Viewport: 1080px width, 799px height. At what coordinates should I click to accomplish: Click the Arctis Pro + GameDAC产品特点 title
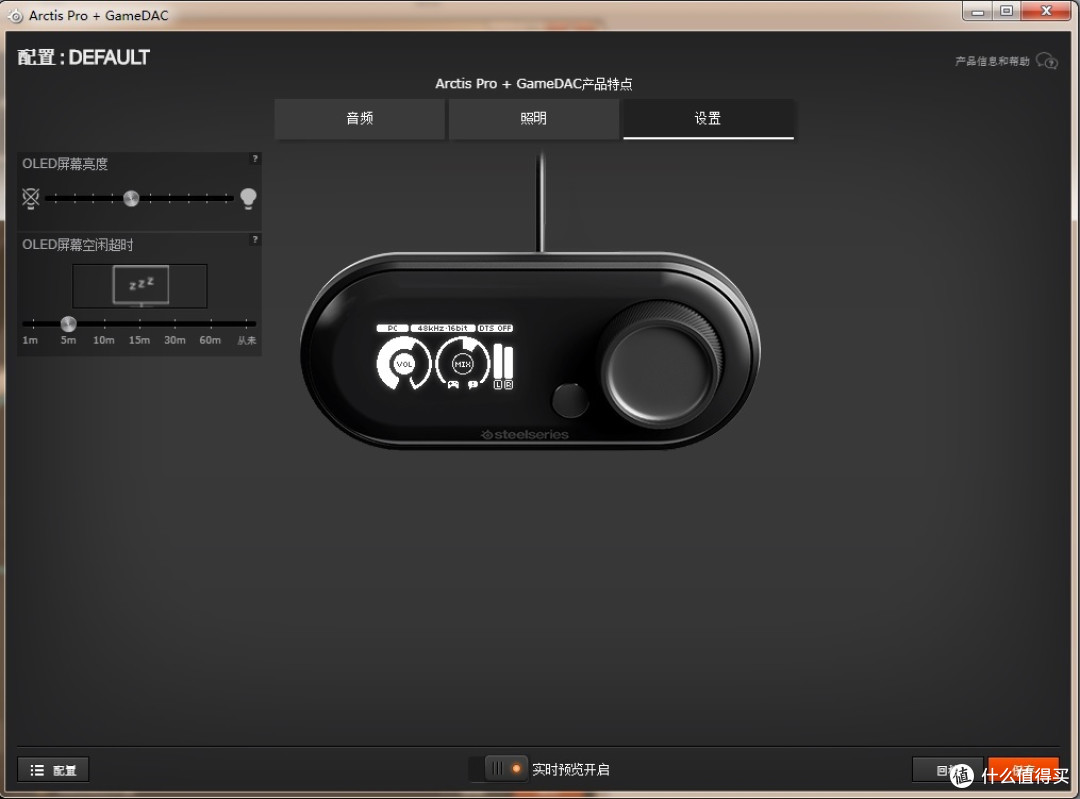[x=534, y=84]
